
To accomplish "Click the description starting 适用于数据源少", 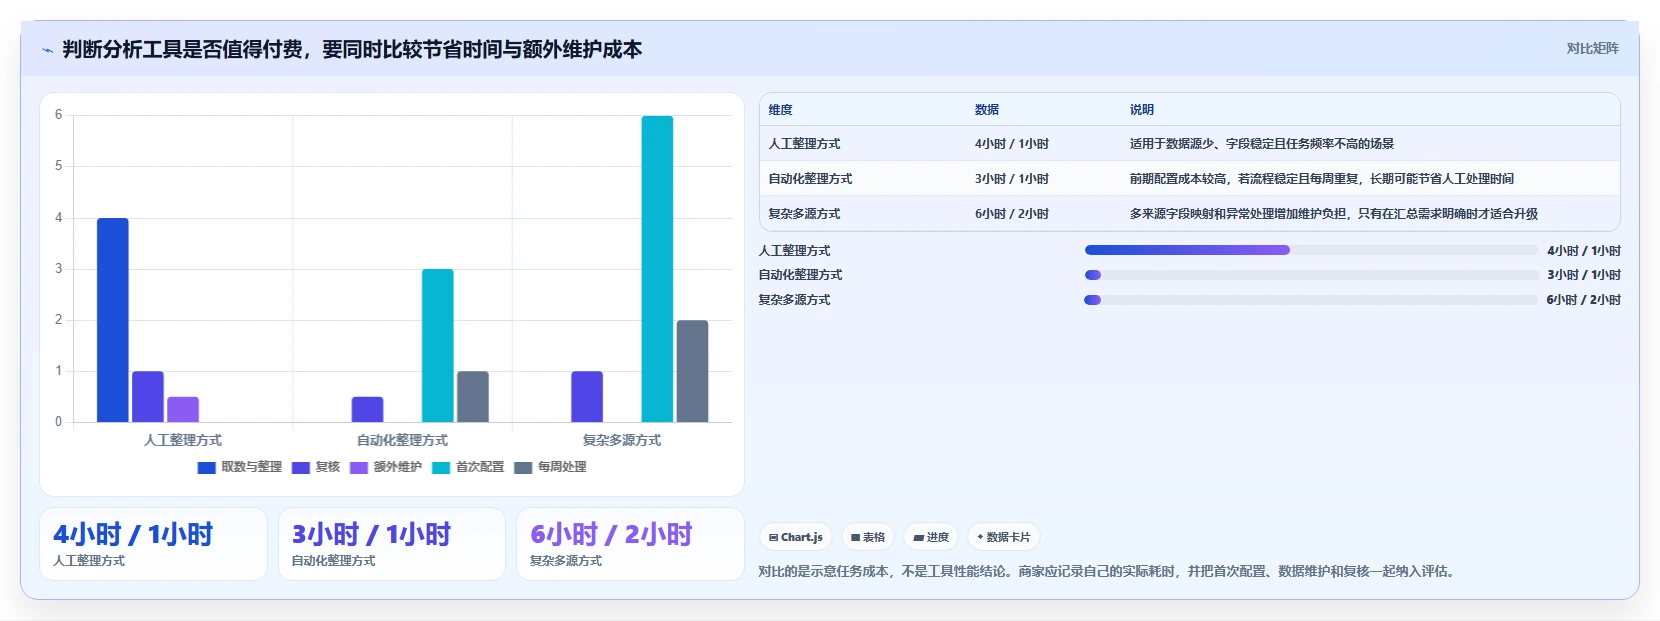I will [x=1262, y=144].
